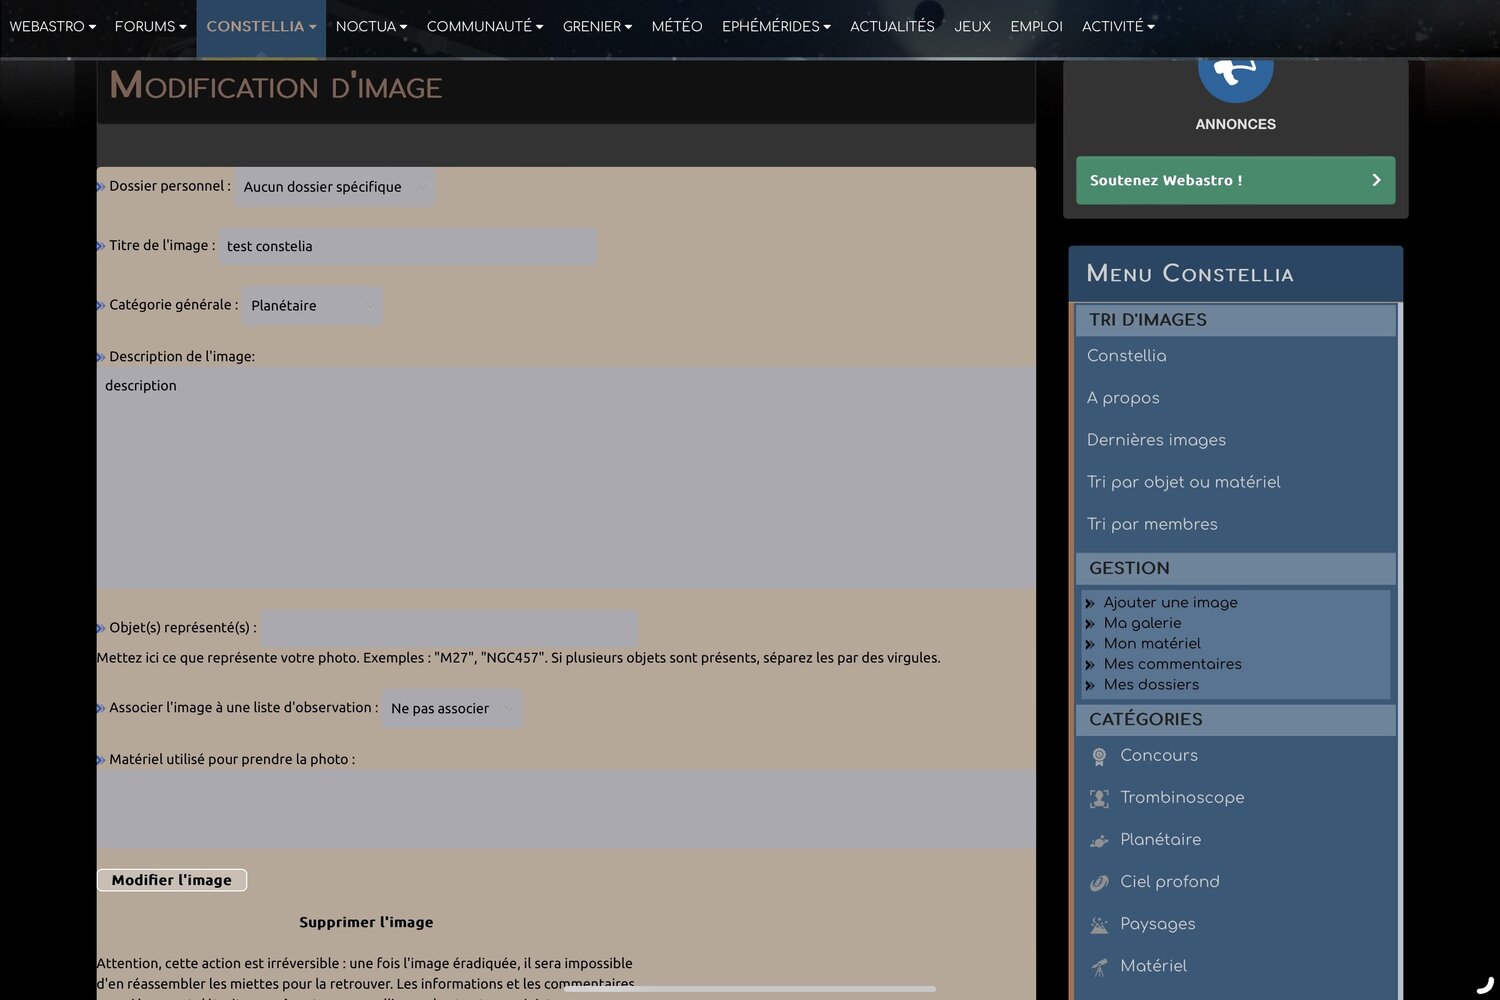Click inside the Description de l'image textarea
The height and width of the screenshot is (1000, 1500).
(x=566, y=477)
